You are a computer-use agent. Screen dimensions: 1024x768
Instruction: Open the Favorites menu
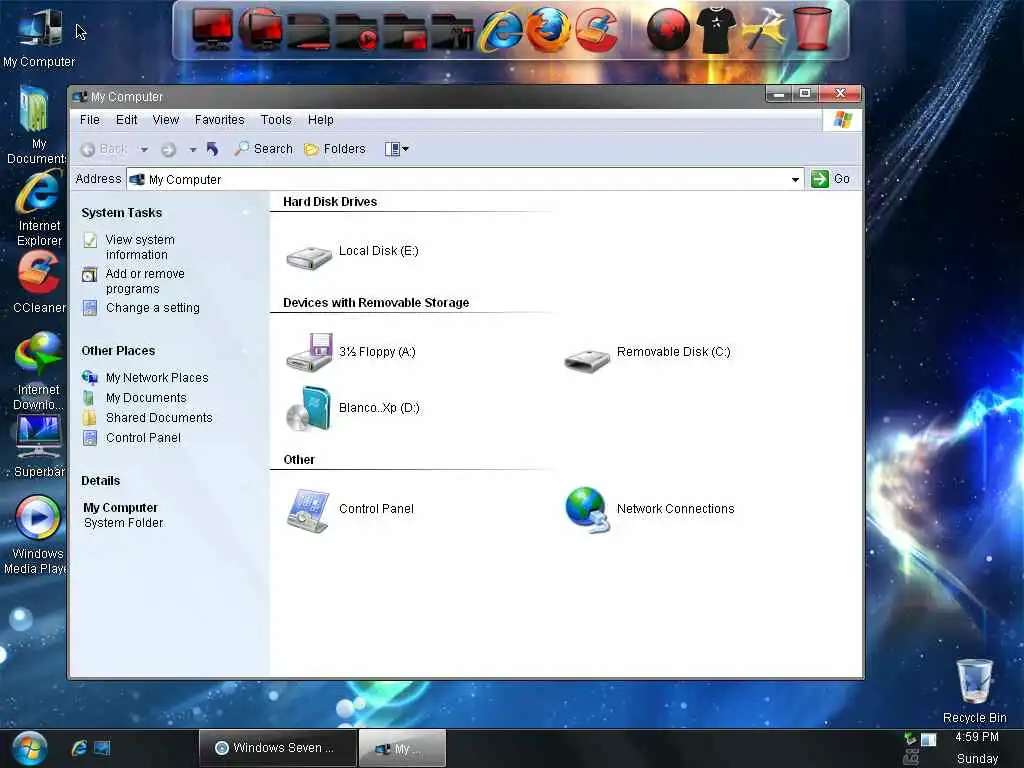[x=219, y=120]
